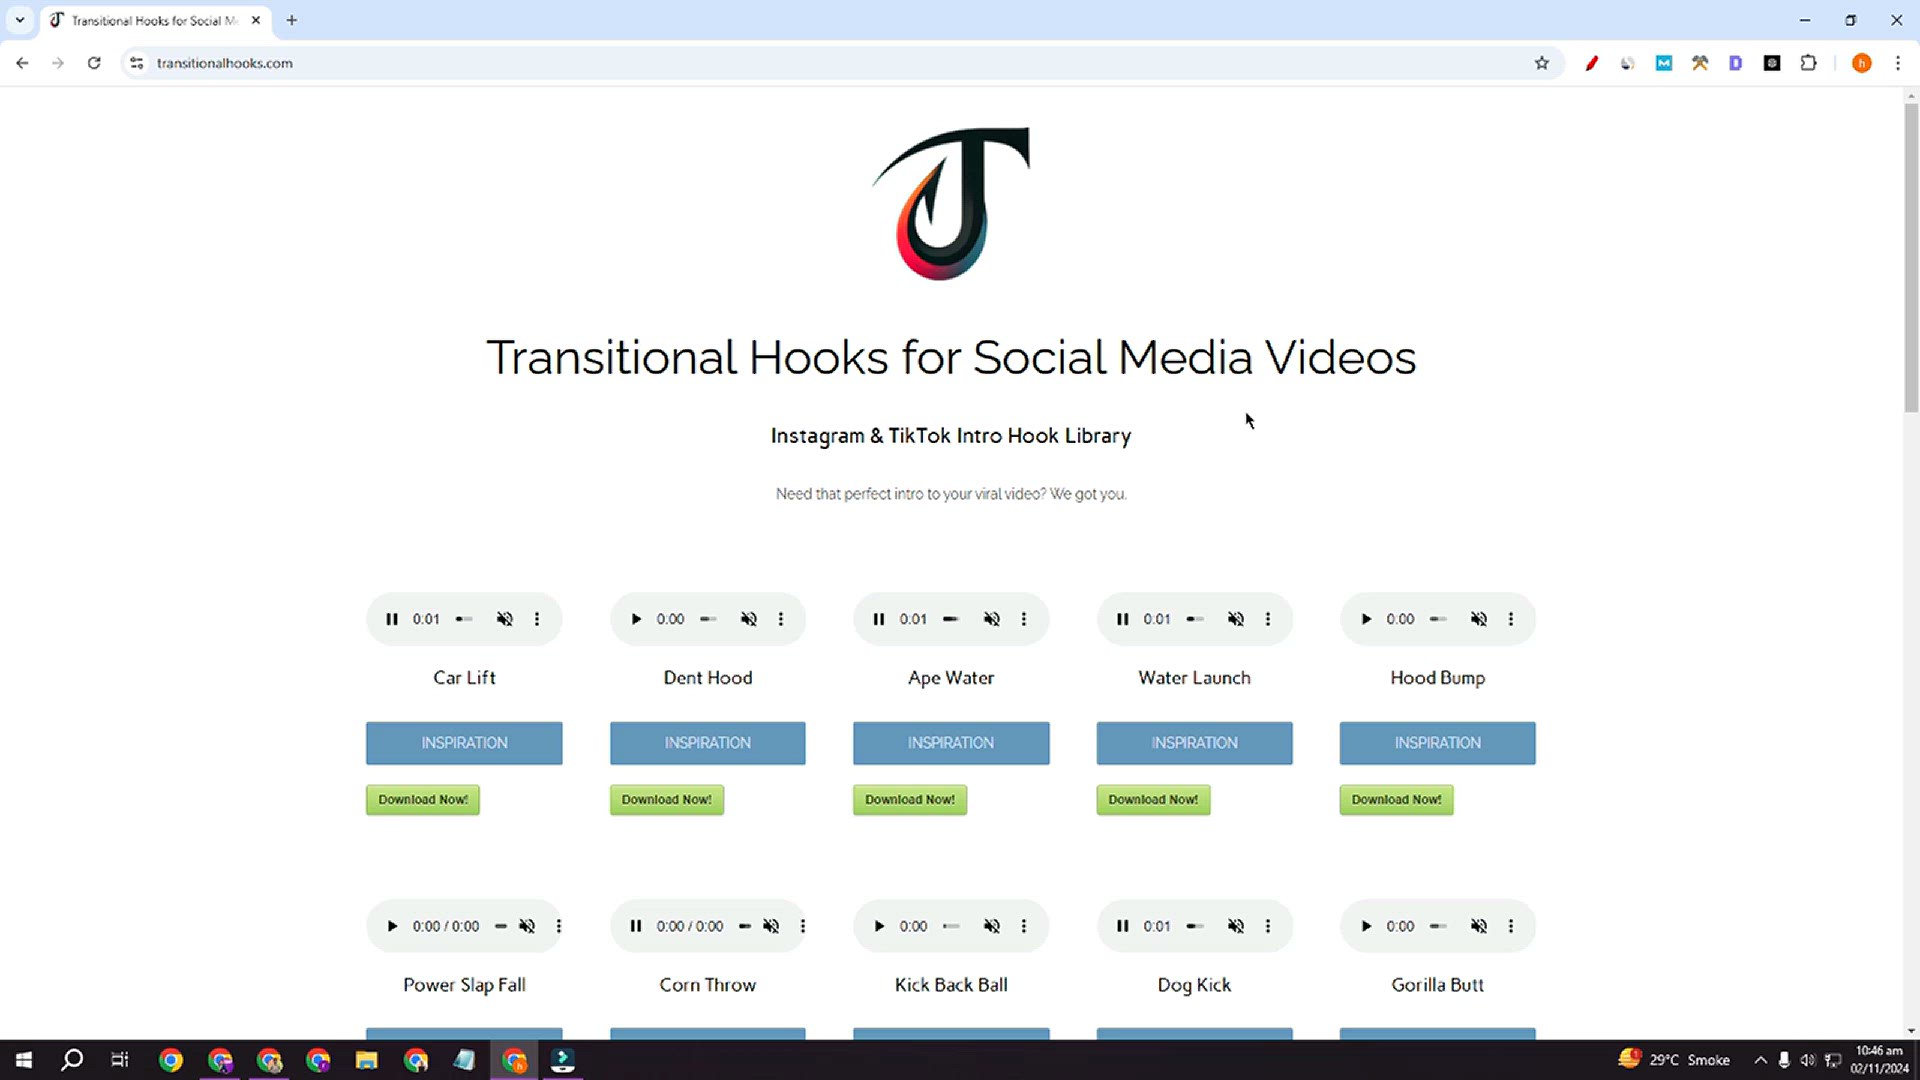Open the Windows Start menu
1920x1080 pixels.
(24, 1060)
